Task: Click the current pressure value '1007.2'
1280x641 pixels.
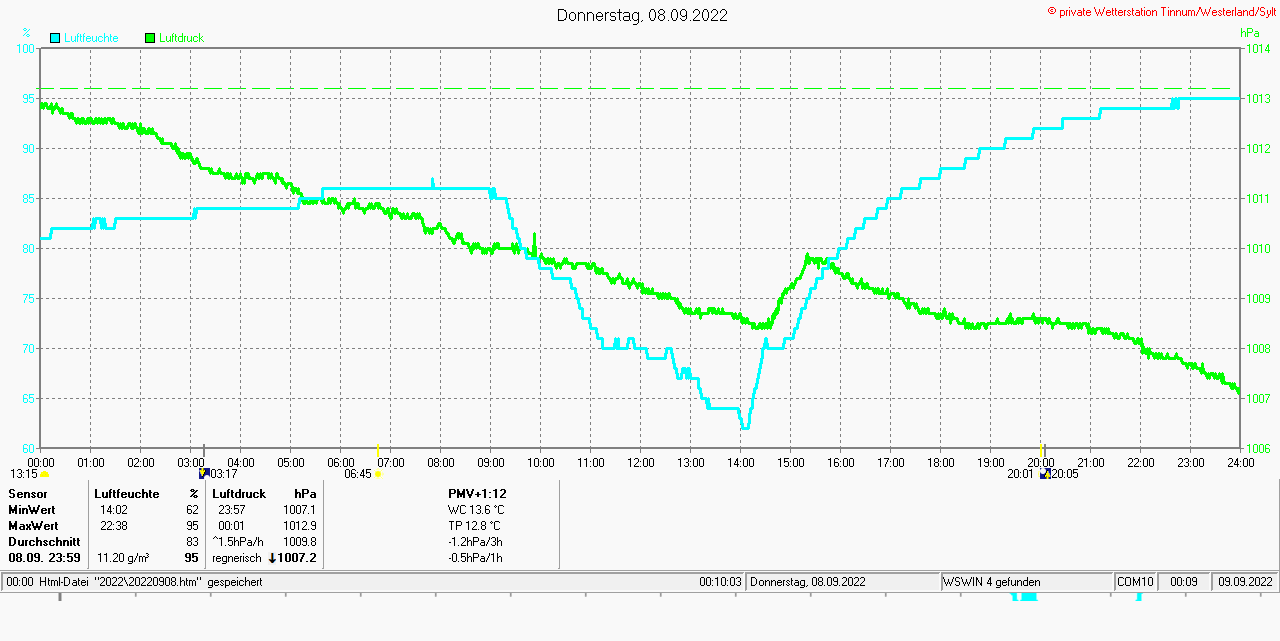Action: pyautogui.click(x=298, y=558)
